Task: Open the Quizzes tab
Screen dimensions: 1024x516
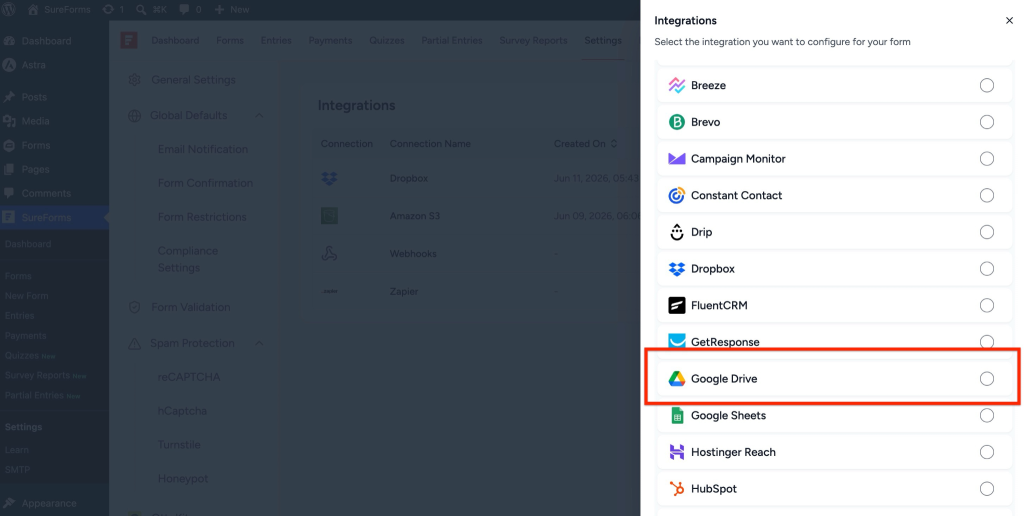Action: [387, 40]
